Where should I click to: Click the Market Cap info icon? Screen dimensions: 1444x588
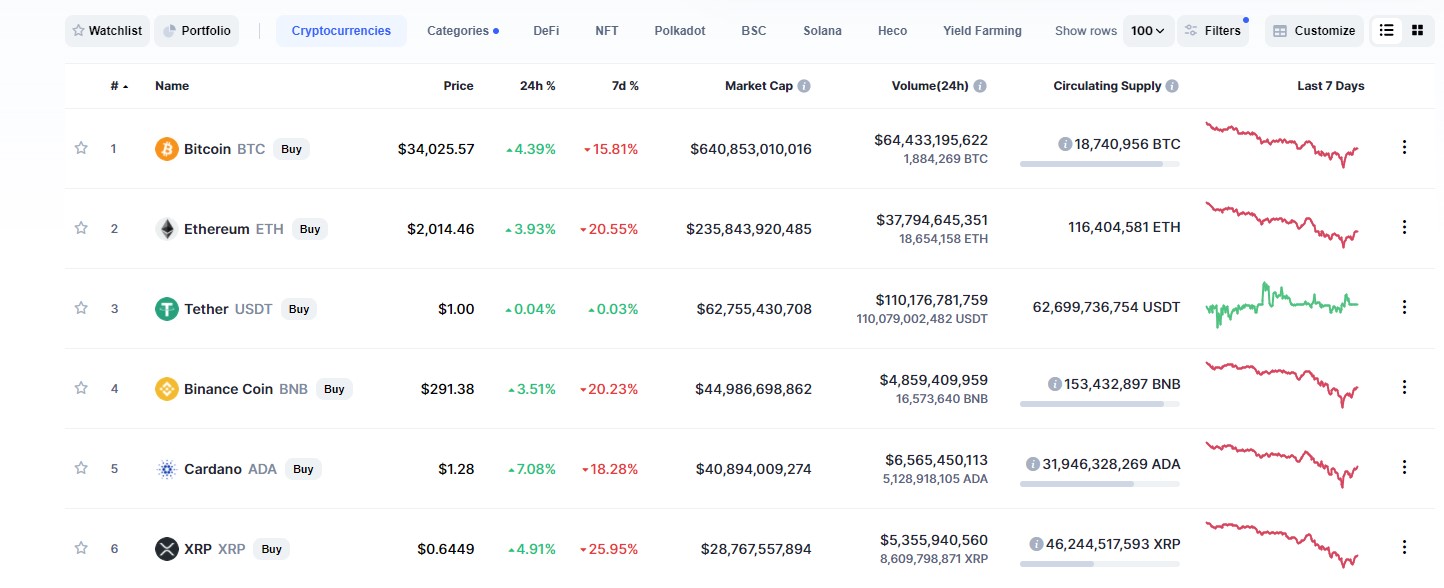(x=804, y=86)
